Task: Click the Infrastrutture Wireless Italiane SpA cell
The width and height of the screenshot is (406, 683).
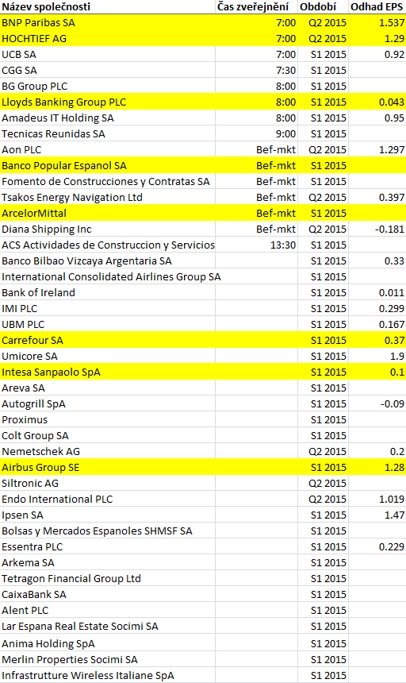Action: (108, 676)
